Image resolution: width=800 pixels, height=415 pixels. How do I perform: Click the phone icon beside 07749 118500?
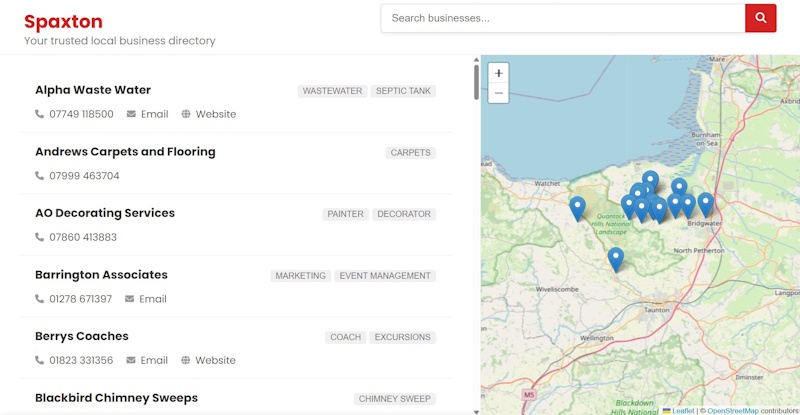click(39, 114)
